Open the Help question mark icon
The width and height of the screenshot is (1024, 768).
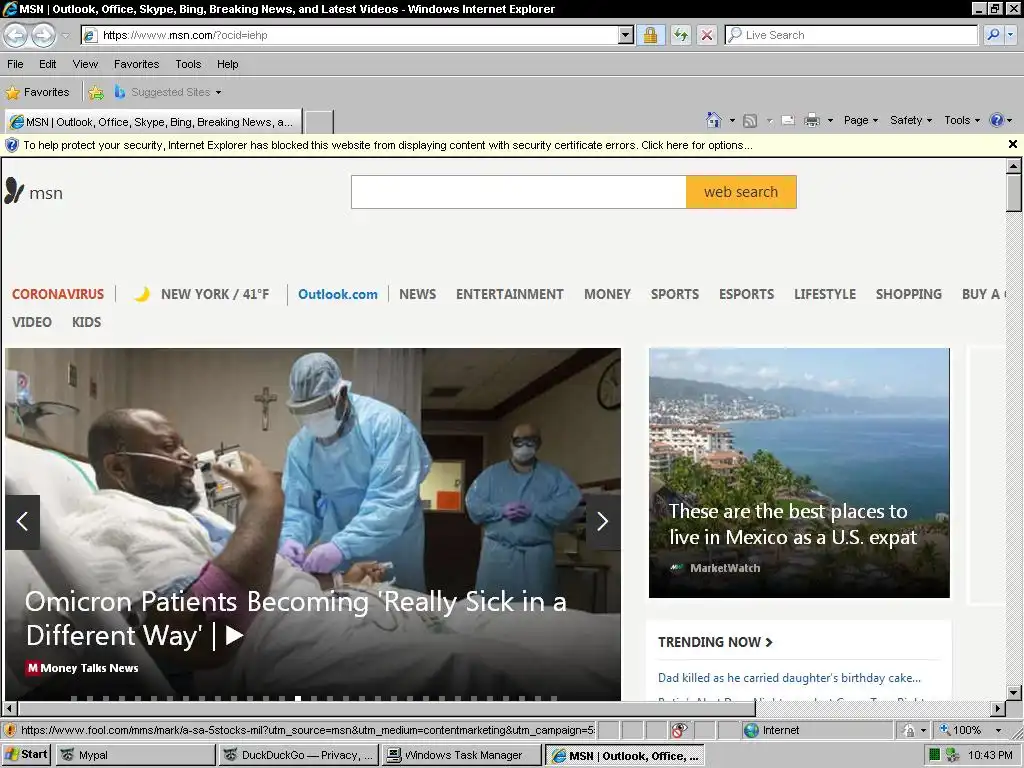(x=997, y=120)
